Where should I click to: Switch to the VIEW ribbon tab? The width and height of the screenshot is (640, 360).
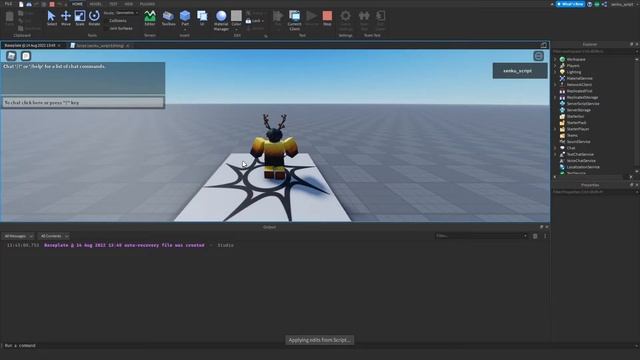pos(129,4)
